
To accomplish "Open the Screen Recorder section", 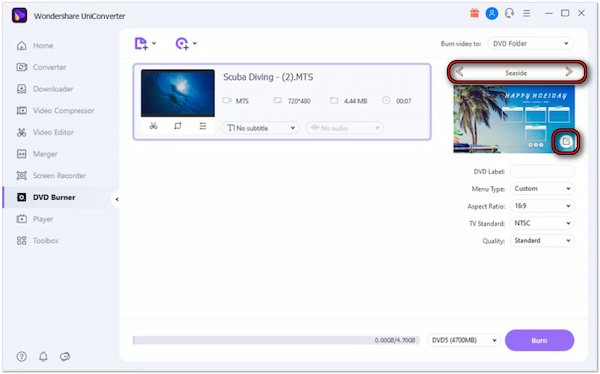I will (x=51, y=176).
